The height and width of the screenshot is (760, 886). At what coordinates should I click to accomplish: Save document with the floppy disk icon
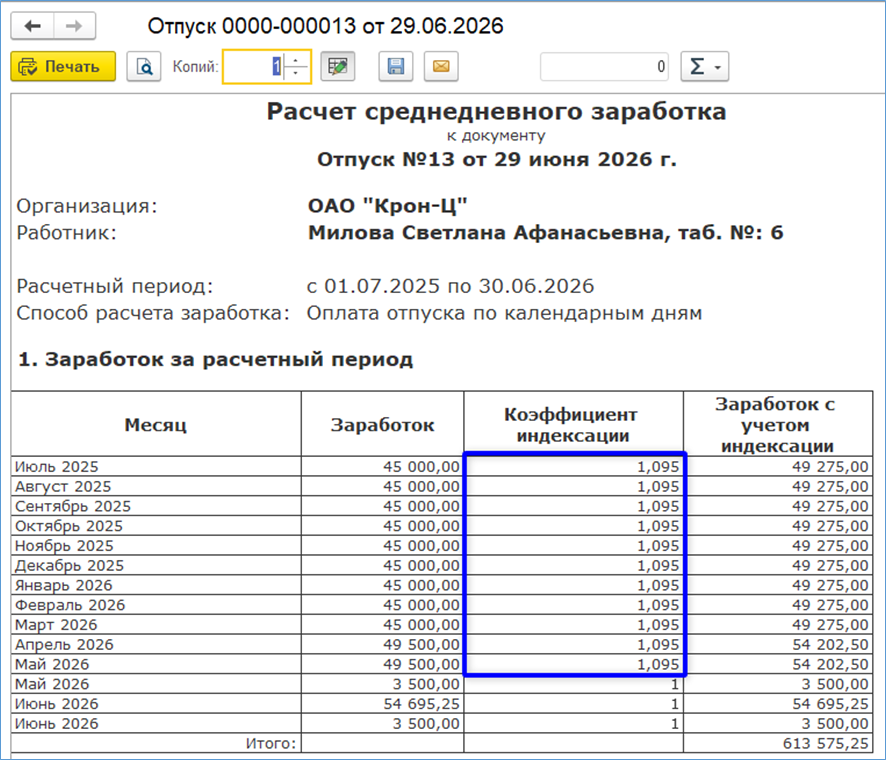(396, 67)
